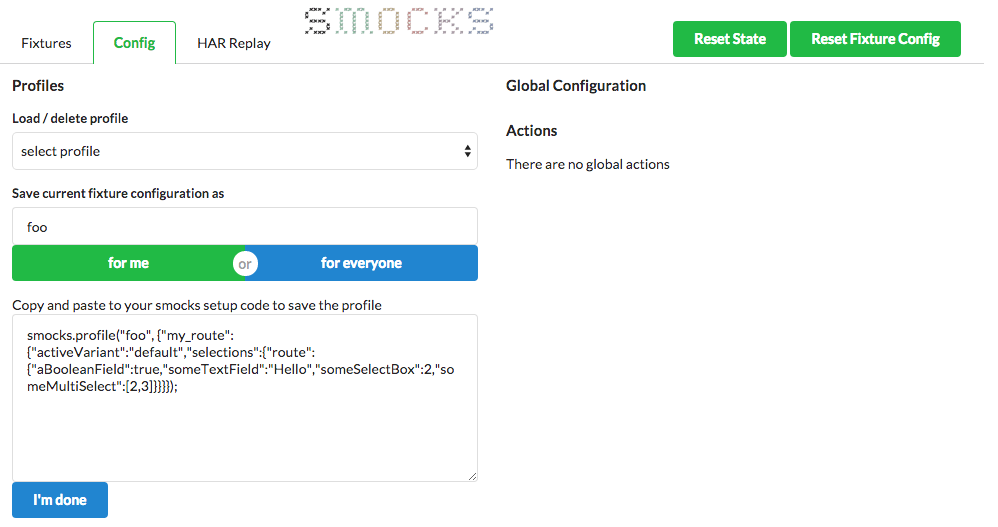Focus the profile name field containing "foo"
Image resolution: width=998 pixels, height=527 pixels.
coord(244,227)
